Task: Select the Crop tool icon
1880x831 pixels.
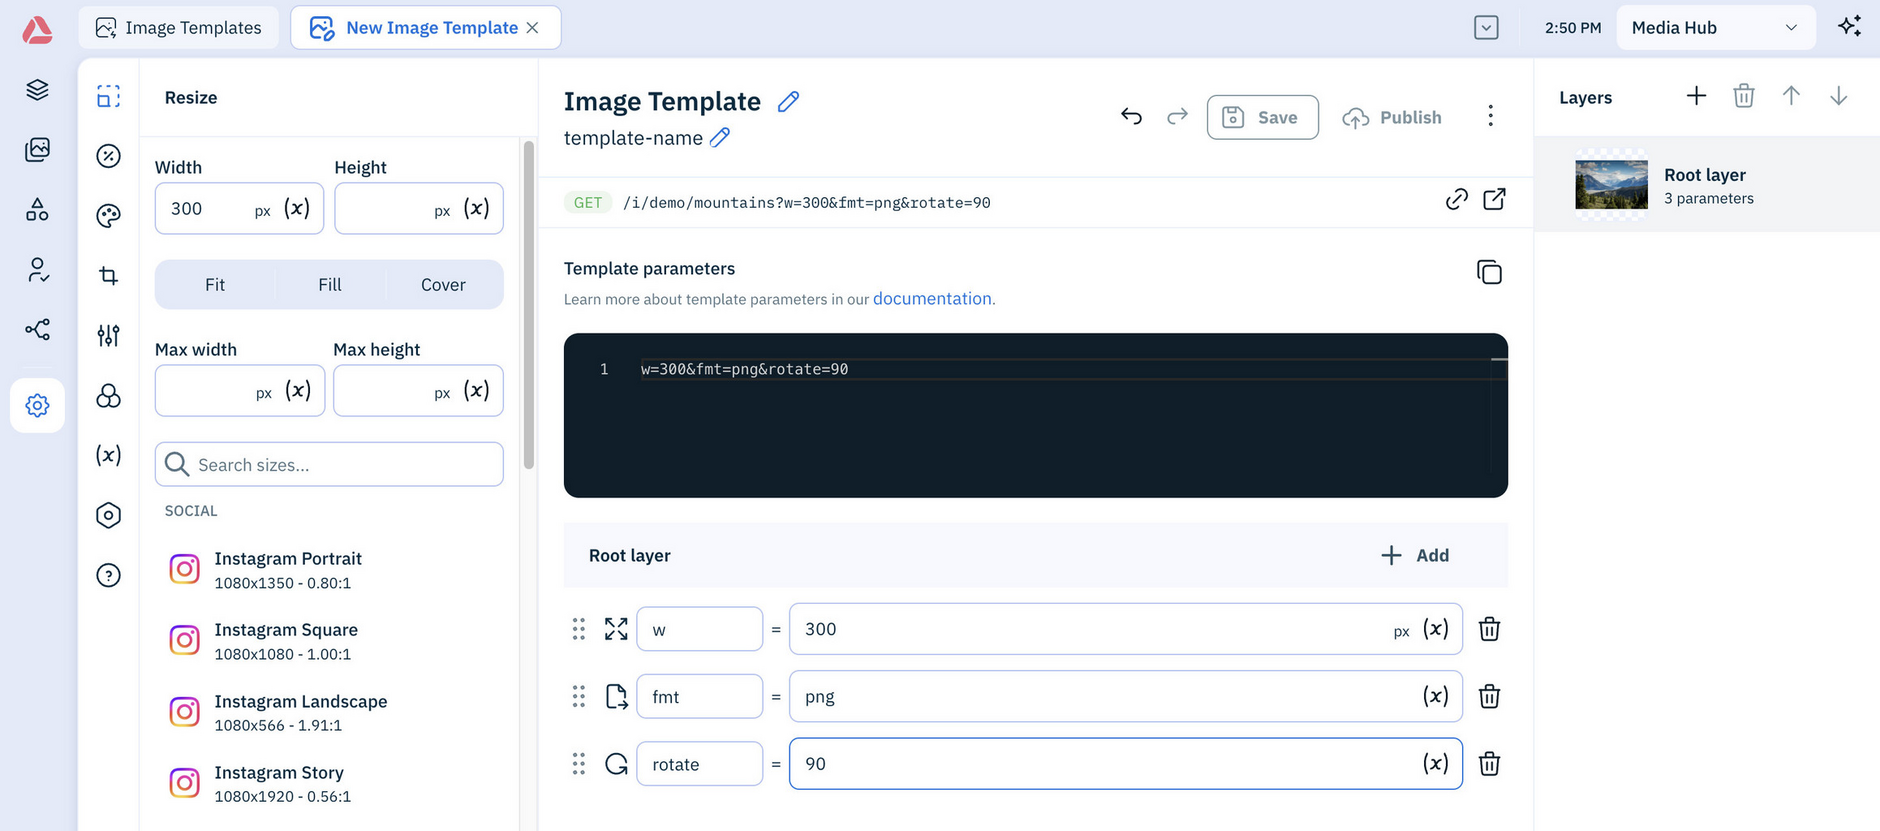Action: pyautogui.click(x=108, y=276)
